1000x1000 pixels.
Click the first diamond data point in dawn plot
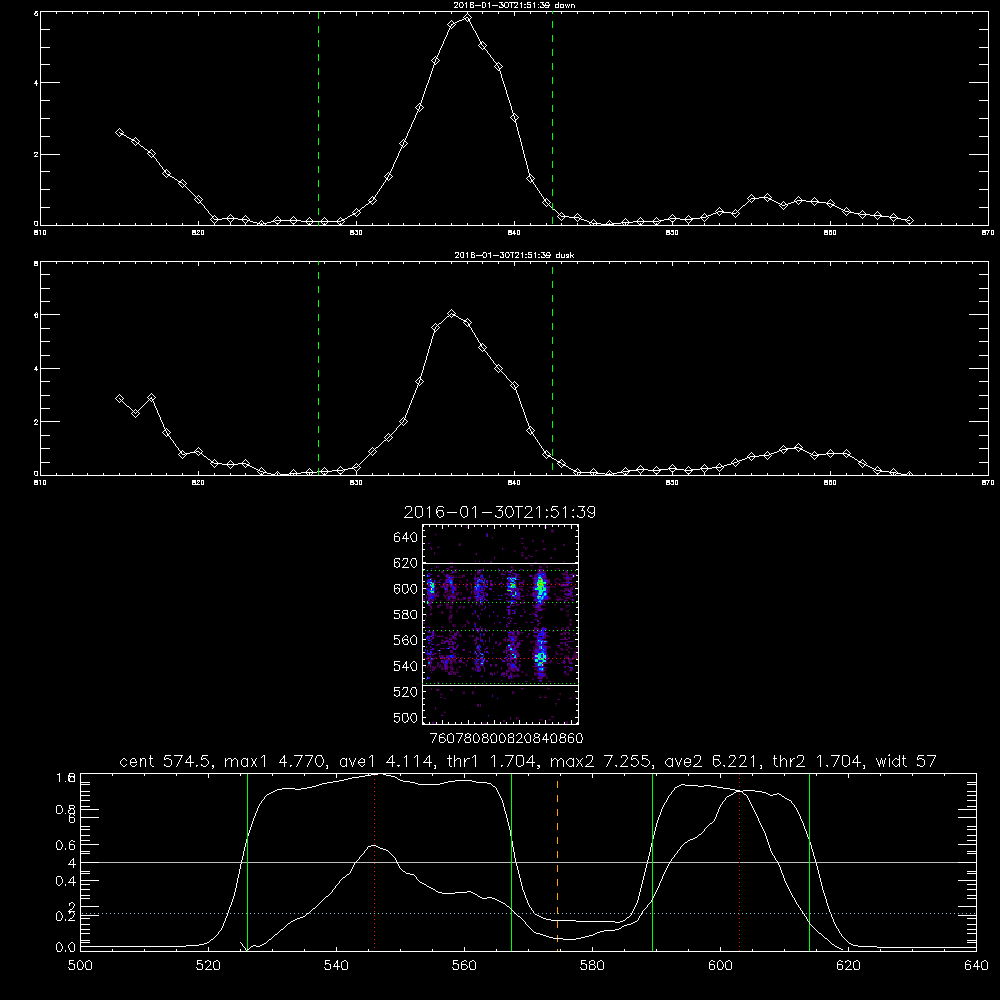pyautogui.click(x=119, y=132)
